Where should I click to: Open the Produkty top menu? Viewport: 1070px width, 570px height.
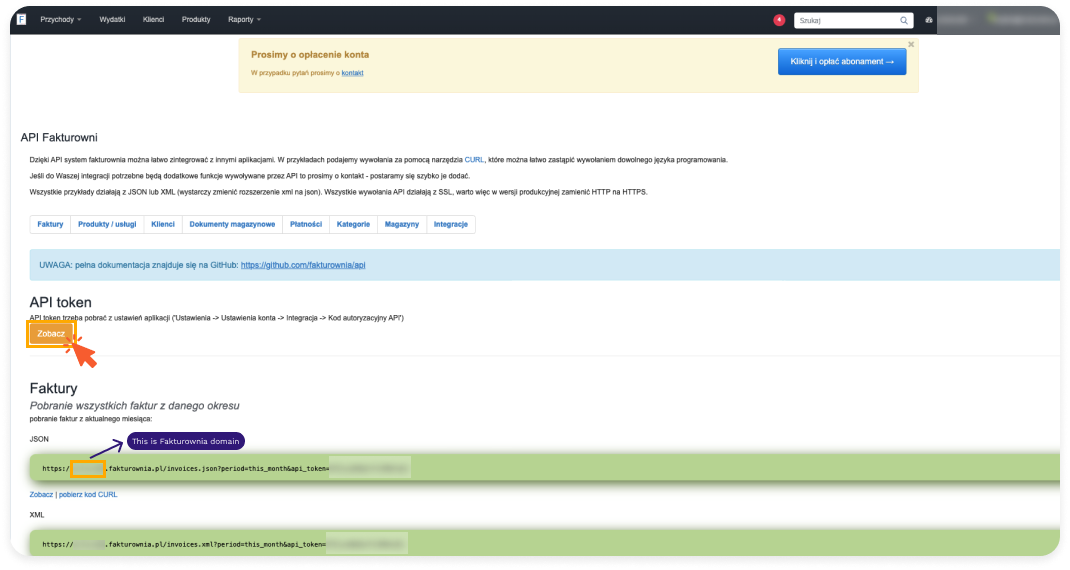tap(196, 19)
